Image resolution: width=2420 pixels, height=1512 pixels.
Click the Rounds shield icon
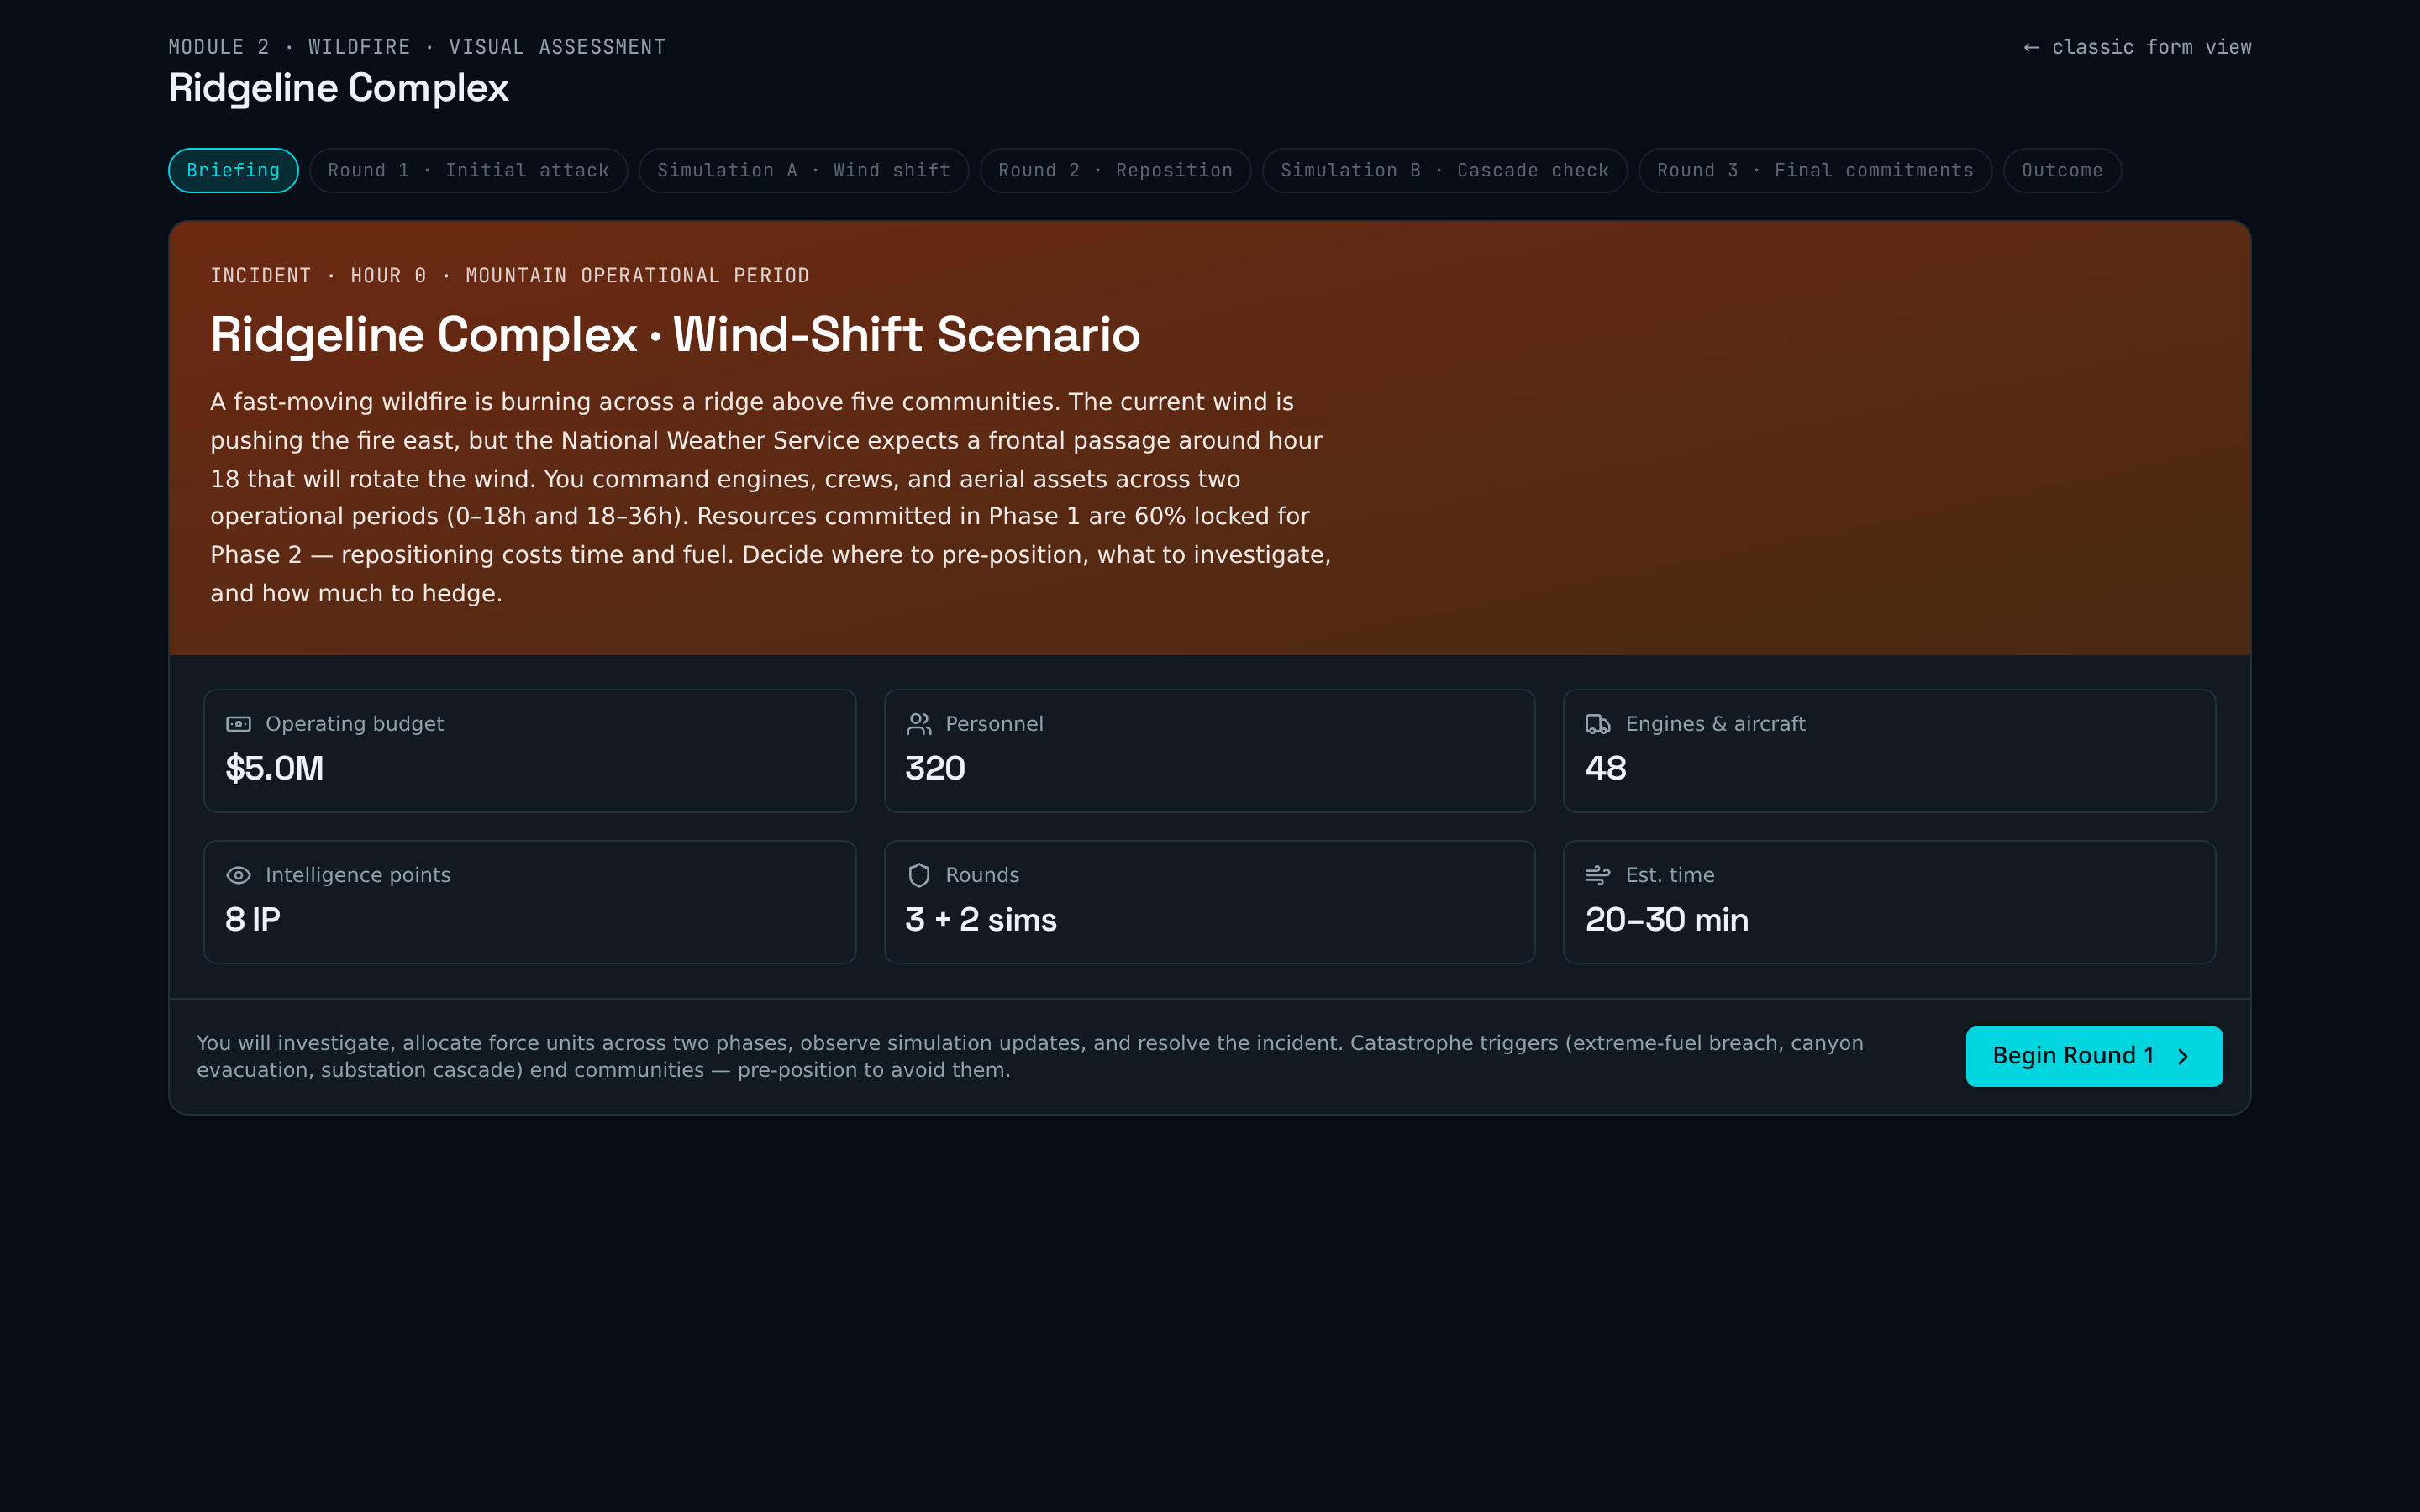click(x=918, y=875)
